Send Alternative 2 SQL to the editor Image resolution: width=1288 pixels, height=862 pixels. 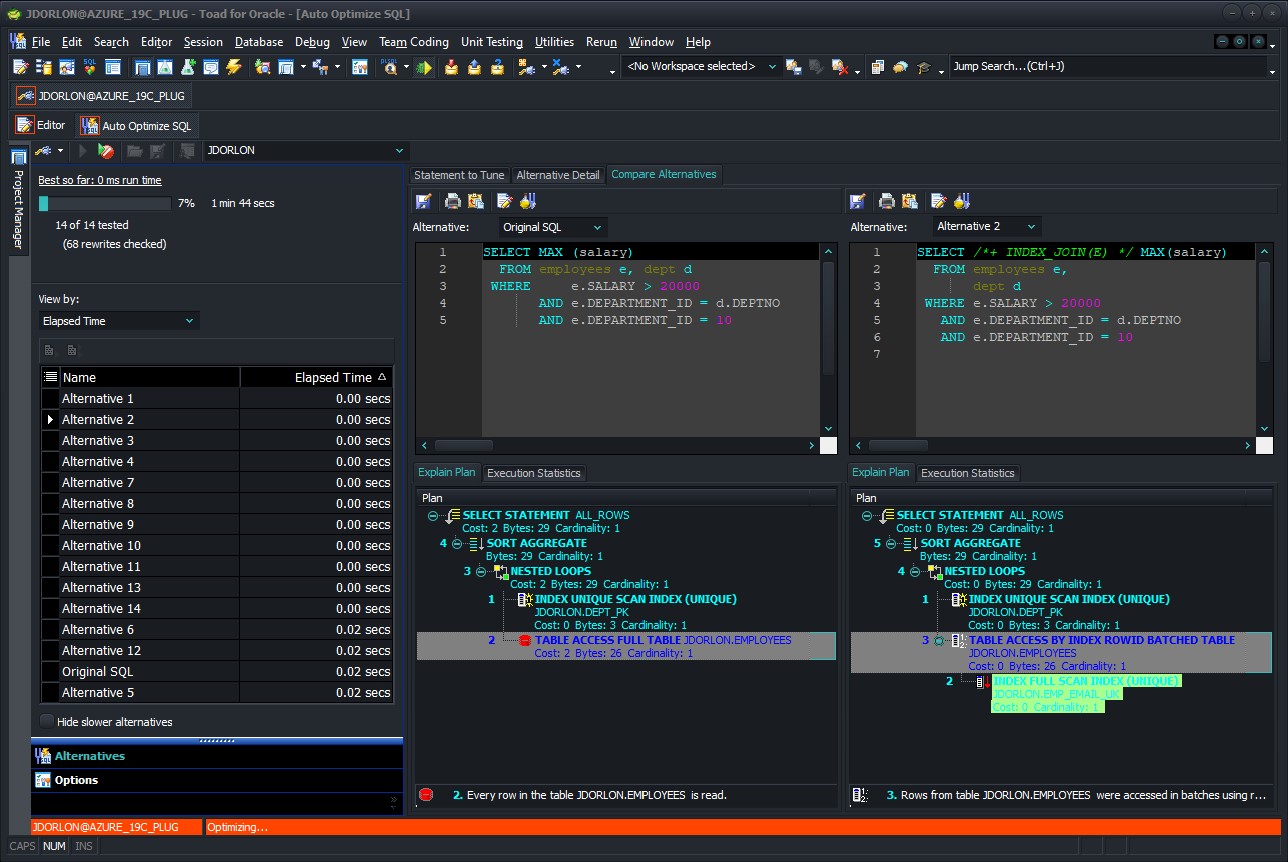tap(938, 200)
